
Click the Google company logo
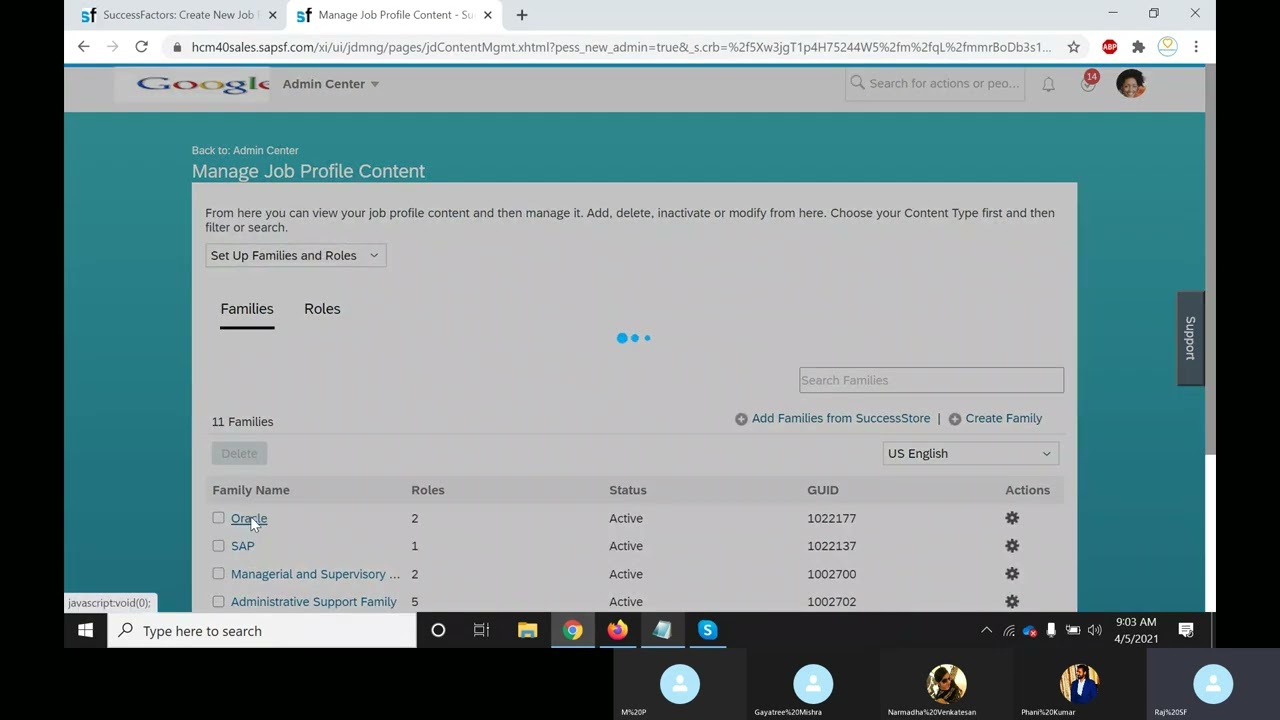203,84
